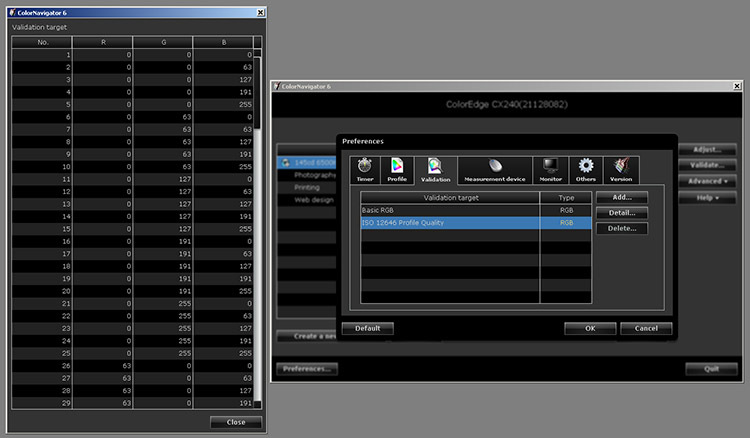The image size is (750, 438).
Task: Open the Monitor preferences tab
Action: click(x=551, y=170)
